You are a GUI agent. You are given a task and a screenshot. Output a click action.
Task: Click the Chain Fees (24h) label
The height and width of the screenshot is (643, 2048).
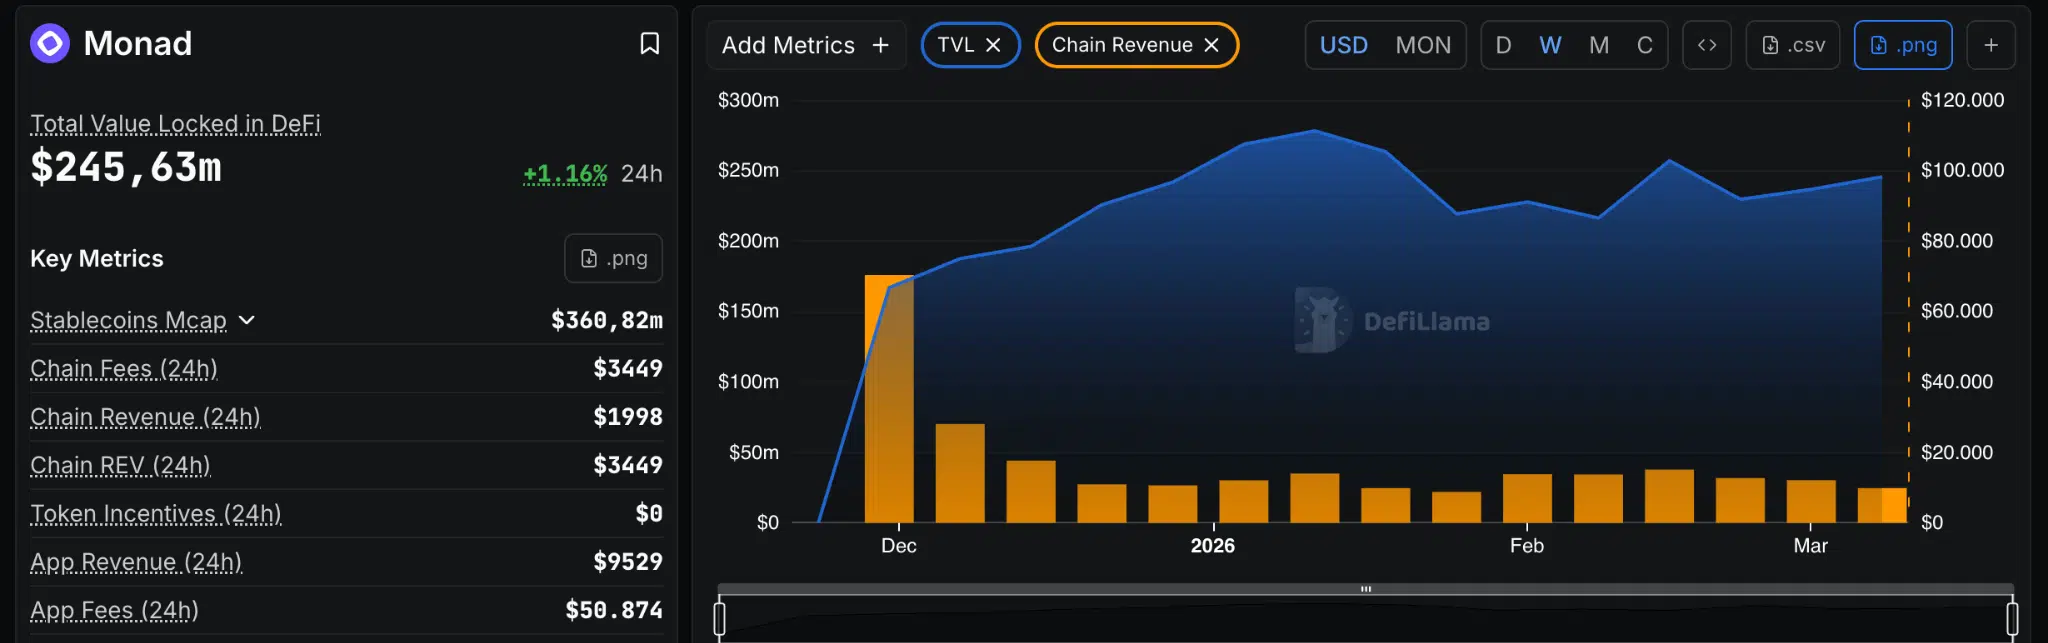click(x=124, y=368)
